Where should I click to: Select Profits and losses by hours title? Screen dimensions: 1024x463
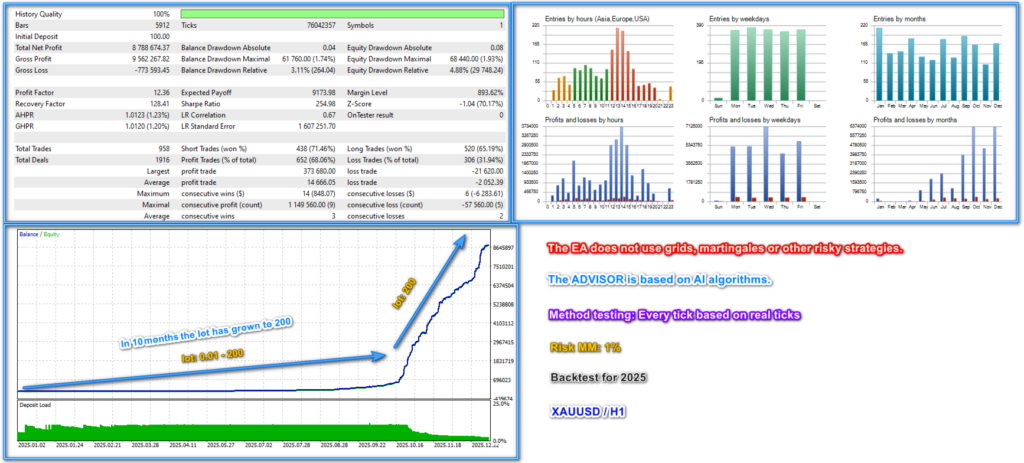pyautogui.click(x=583, y=120)
